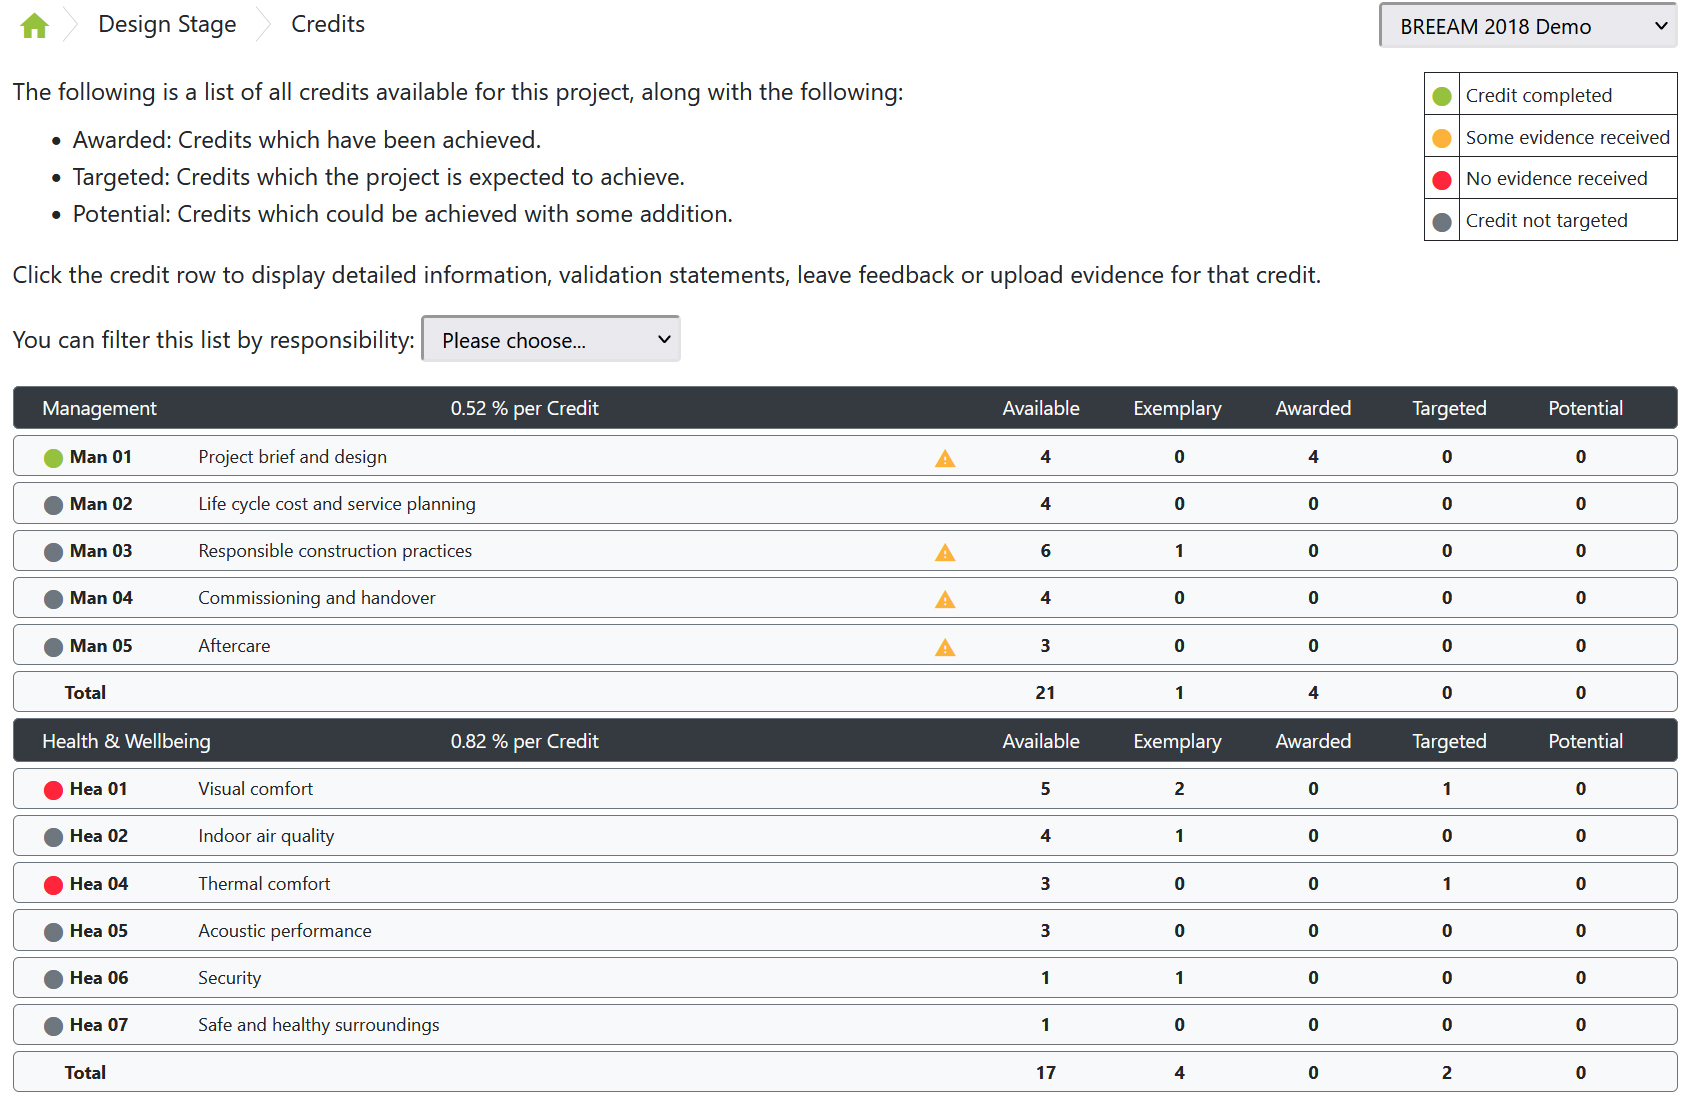Open Safe and healthy surroundings credit
Screen dimensions: 1692x1096
point(845,1024)
